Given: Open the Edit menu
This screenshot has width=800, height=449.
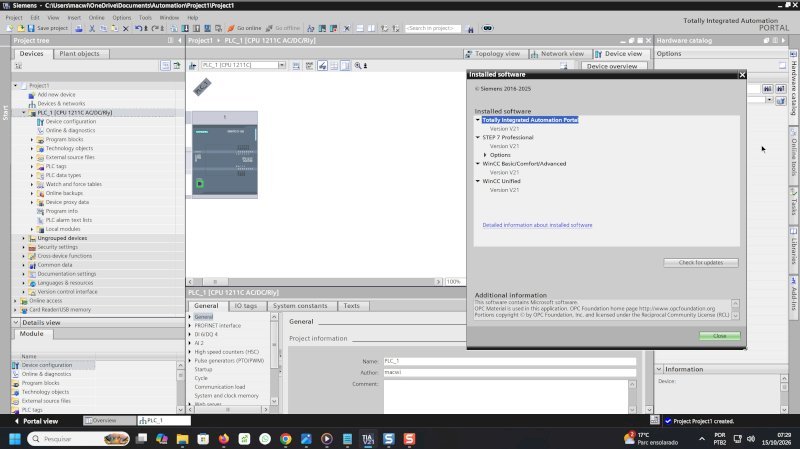Looking at the screenshot, I should pos(35,17).
